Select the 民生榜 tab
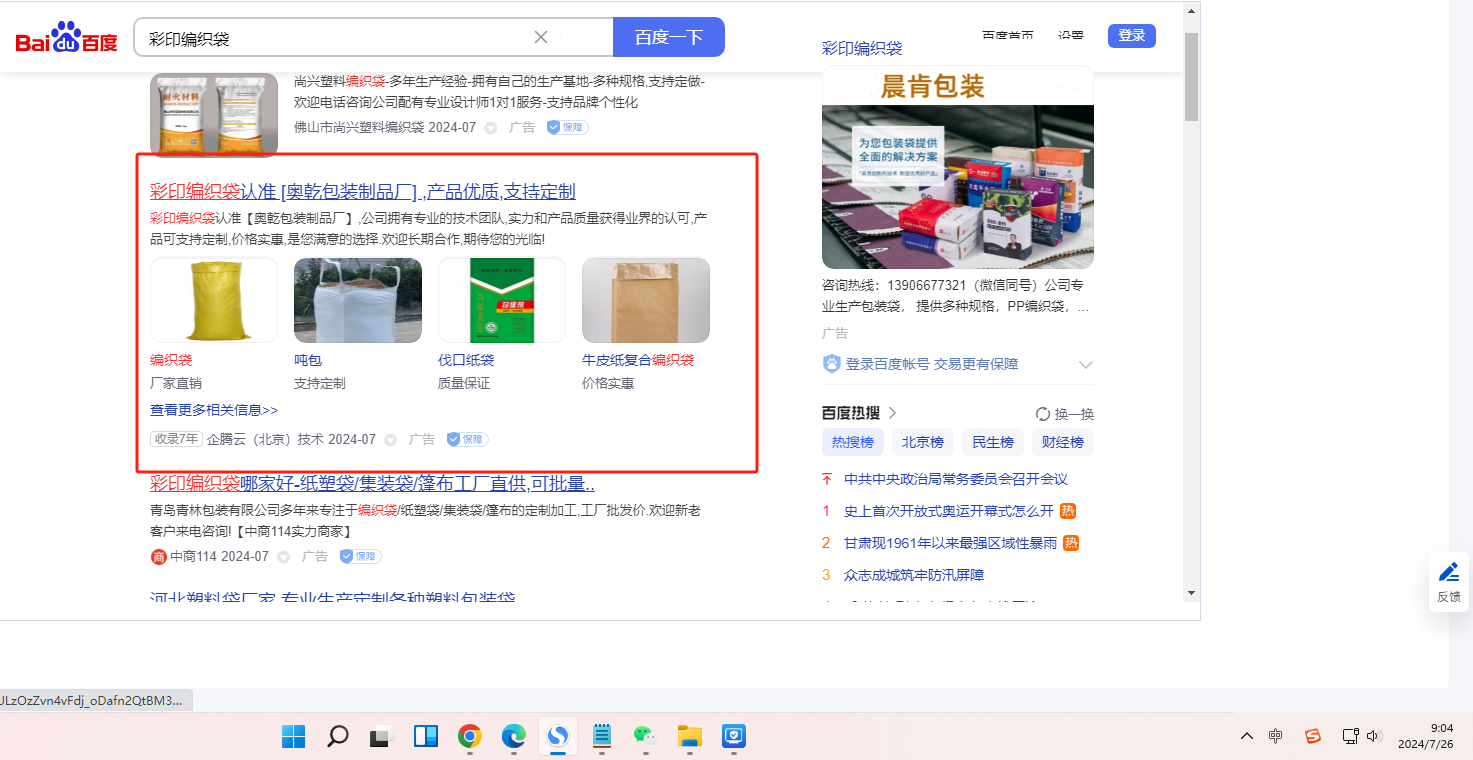Screen dimensions: 1473x760 [993, 442]
